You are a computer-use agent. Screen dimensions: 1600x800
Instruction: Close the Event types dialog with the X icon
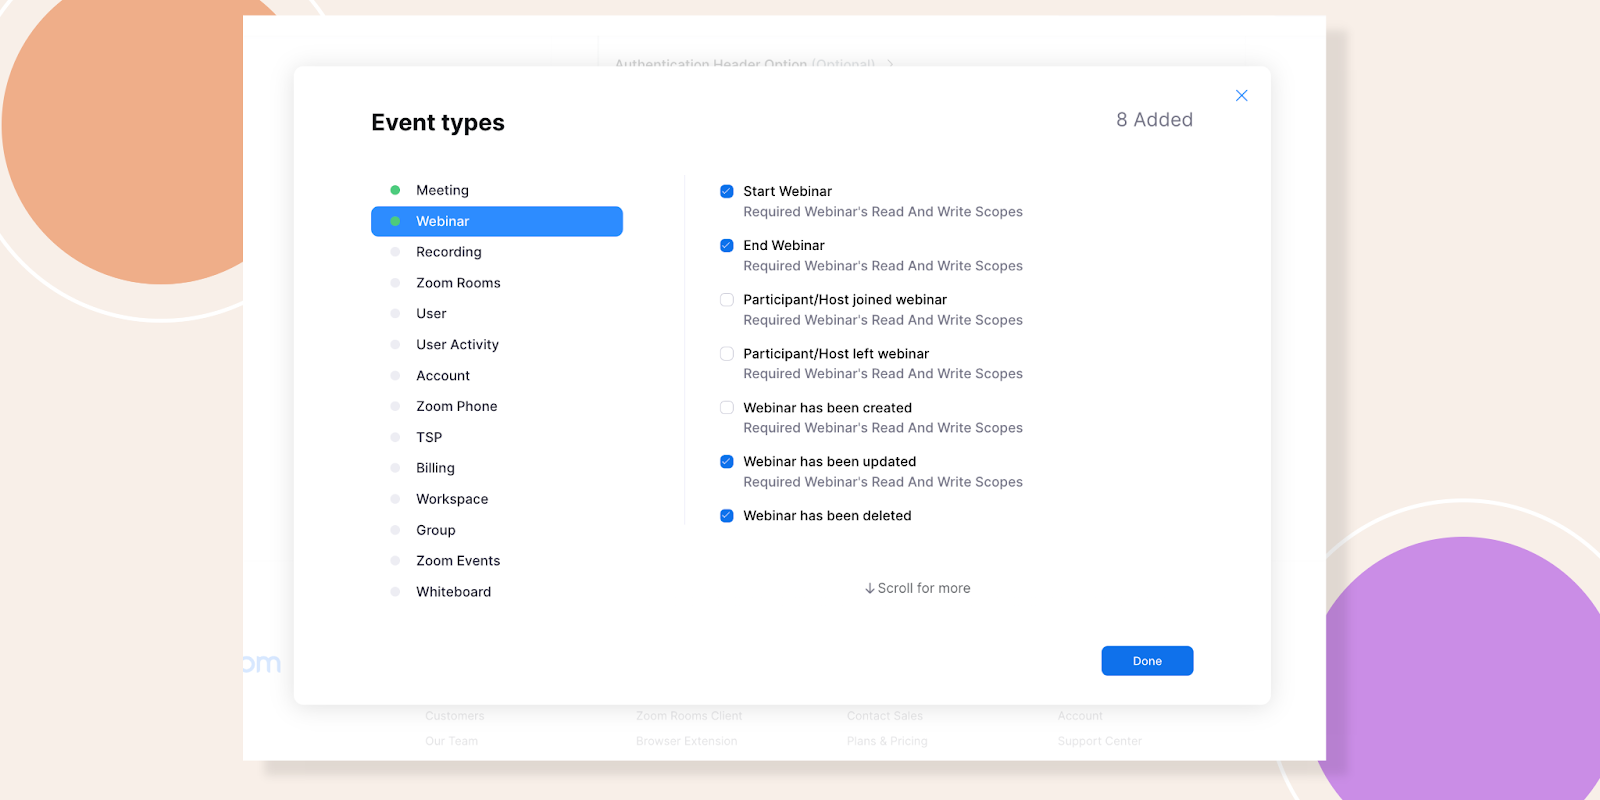(x=1241, y=96)
